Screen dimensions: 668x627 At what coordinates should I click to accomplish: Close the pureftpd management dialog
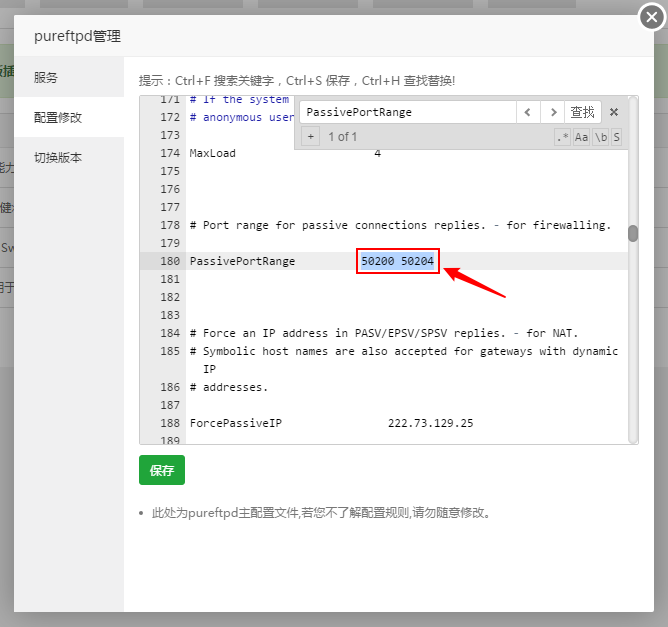(650, 16)
